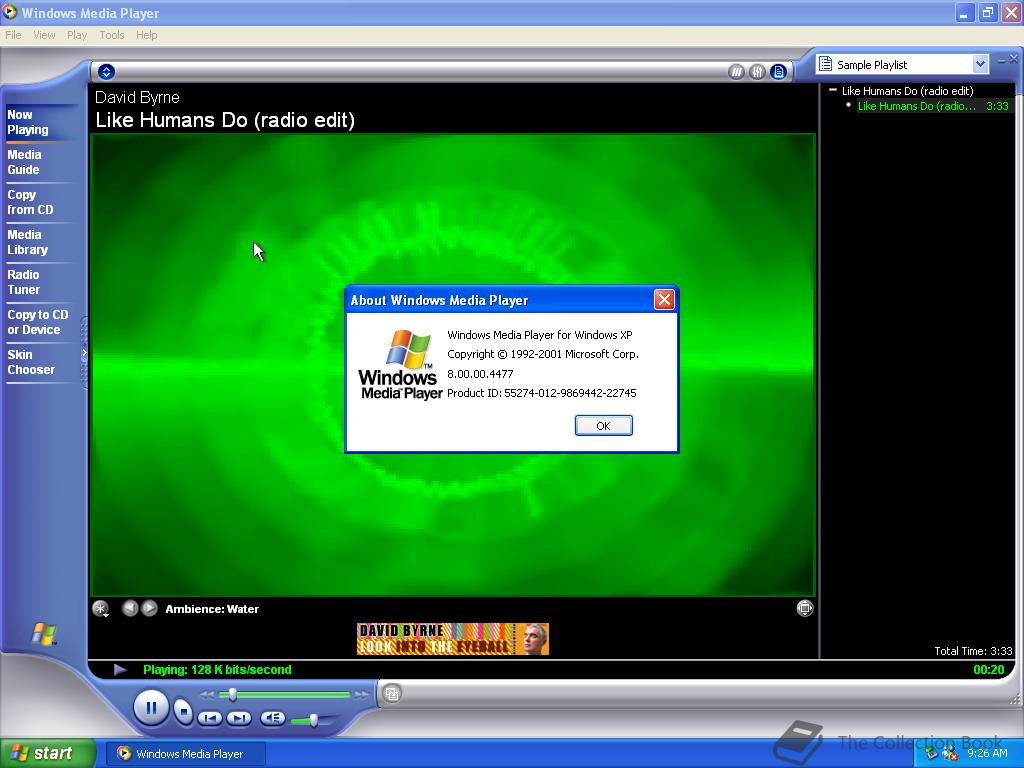Select the next visualization

[x=150, y=608]
